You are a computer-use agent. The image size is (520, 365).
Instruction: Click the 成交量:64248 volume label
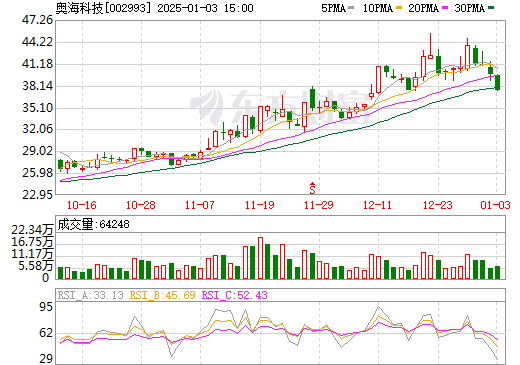[x=93, y=224]
